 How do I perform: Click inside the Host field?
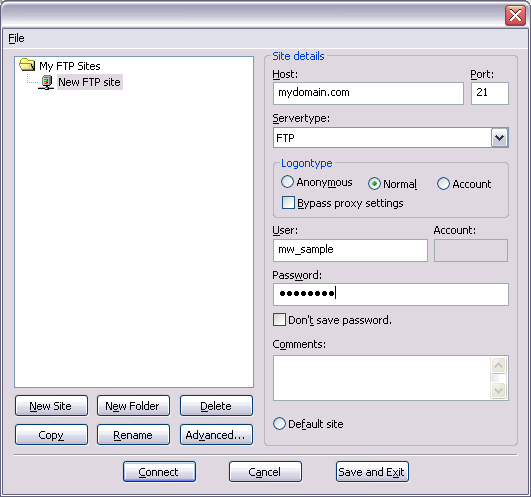[368, 93]
